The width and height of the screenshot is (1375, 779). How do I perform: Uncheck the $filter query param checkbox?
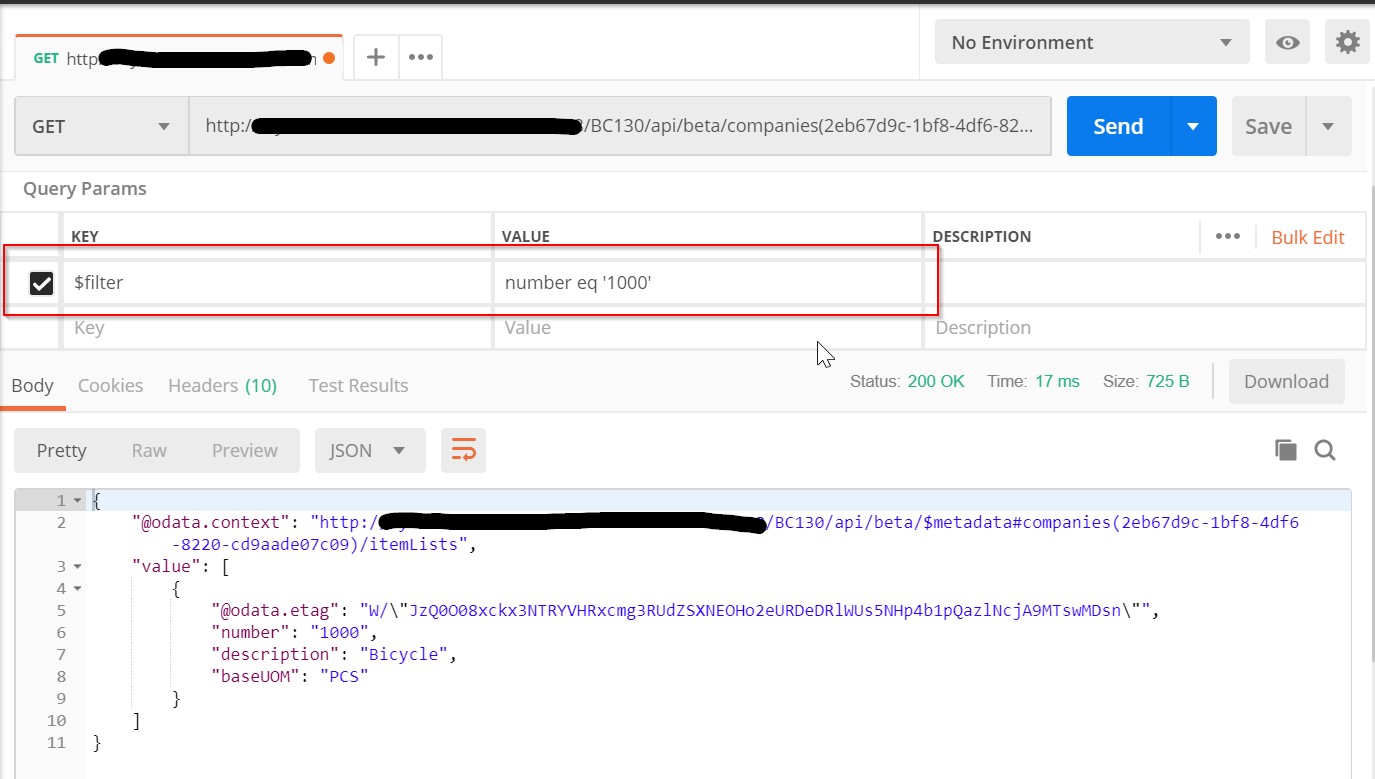pos(41,284)
